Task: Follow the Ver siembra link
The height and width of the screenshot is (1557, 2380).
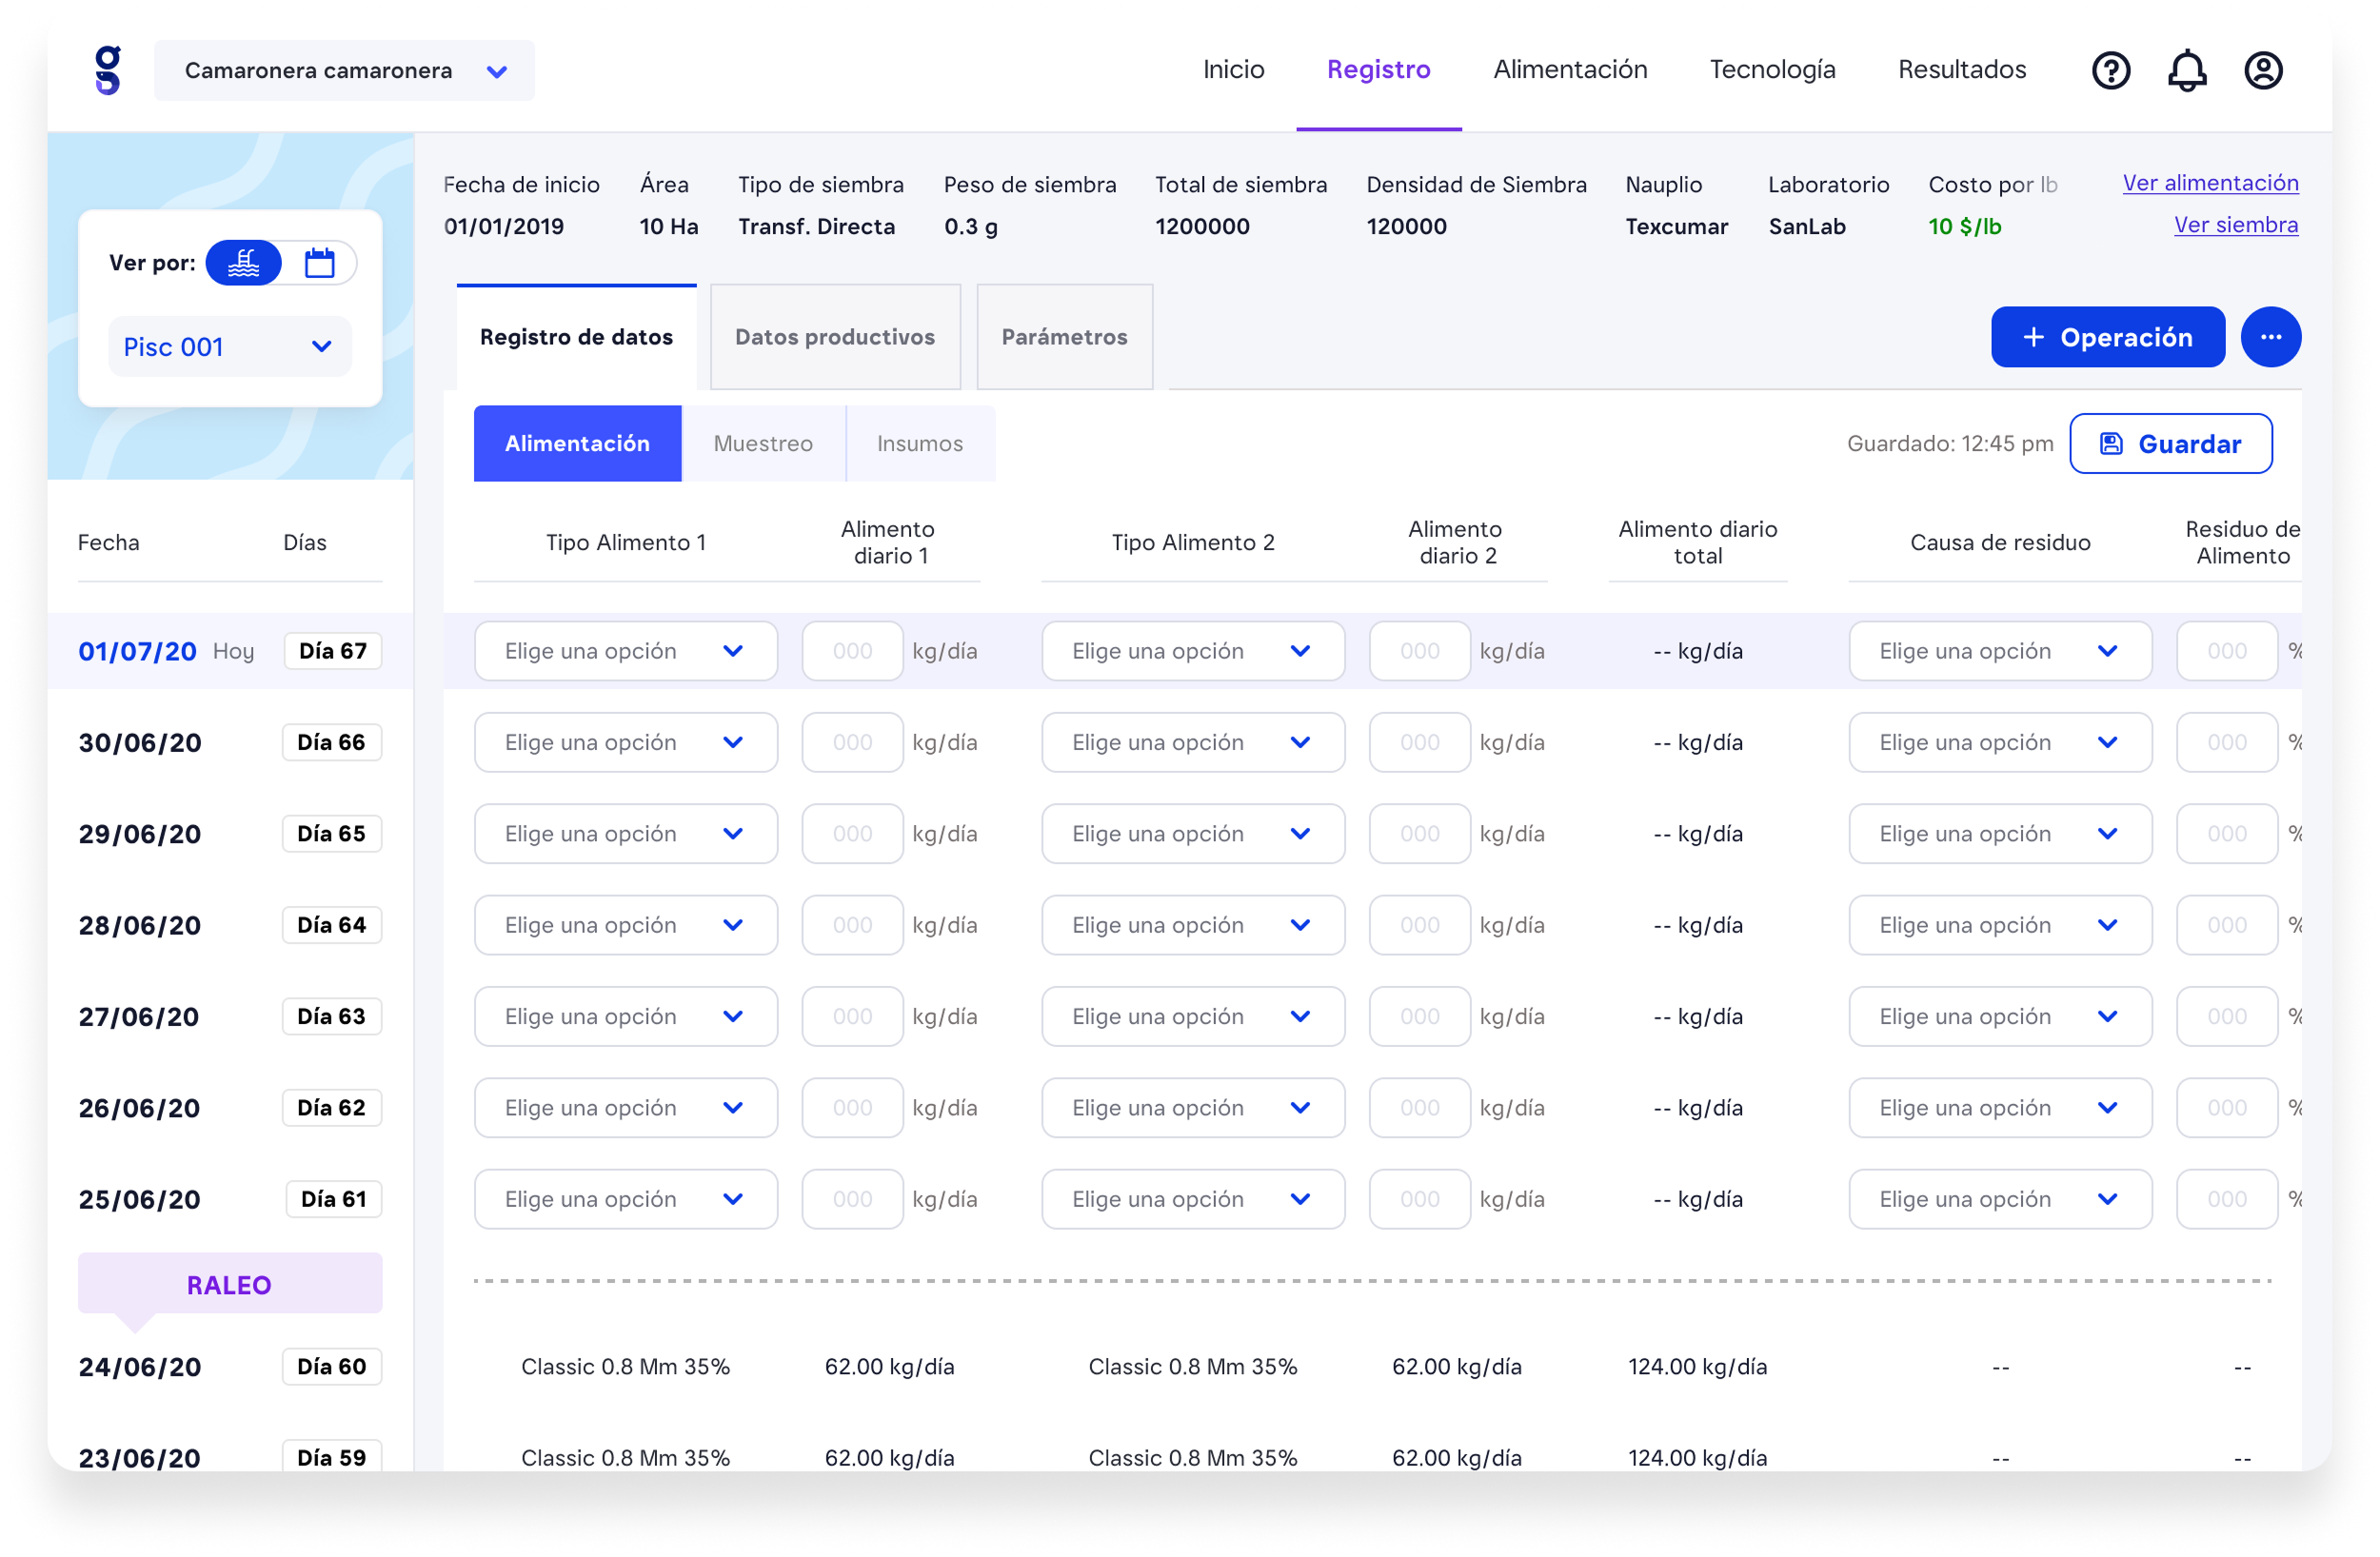Action: (x=2235, y=225)
